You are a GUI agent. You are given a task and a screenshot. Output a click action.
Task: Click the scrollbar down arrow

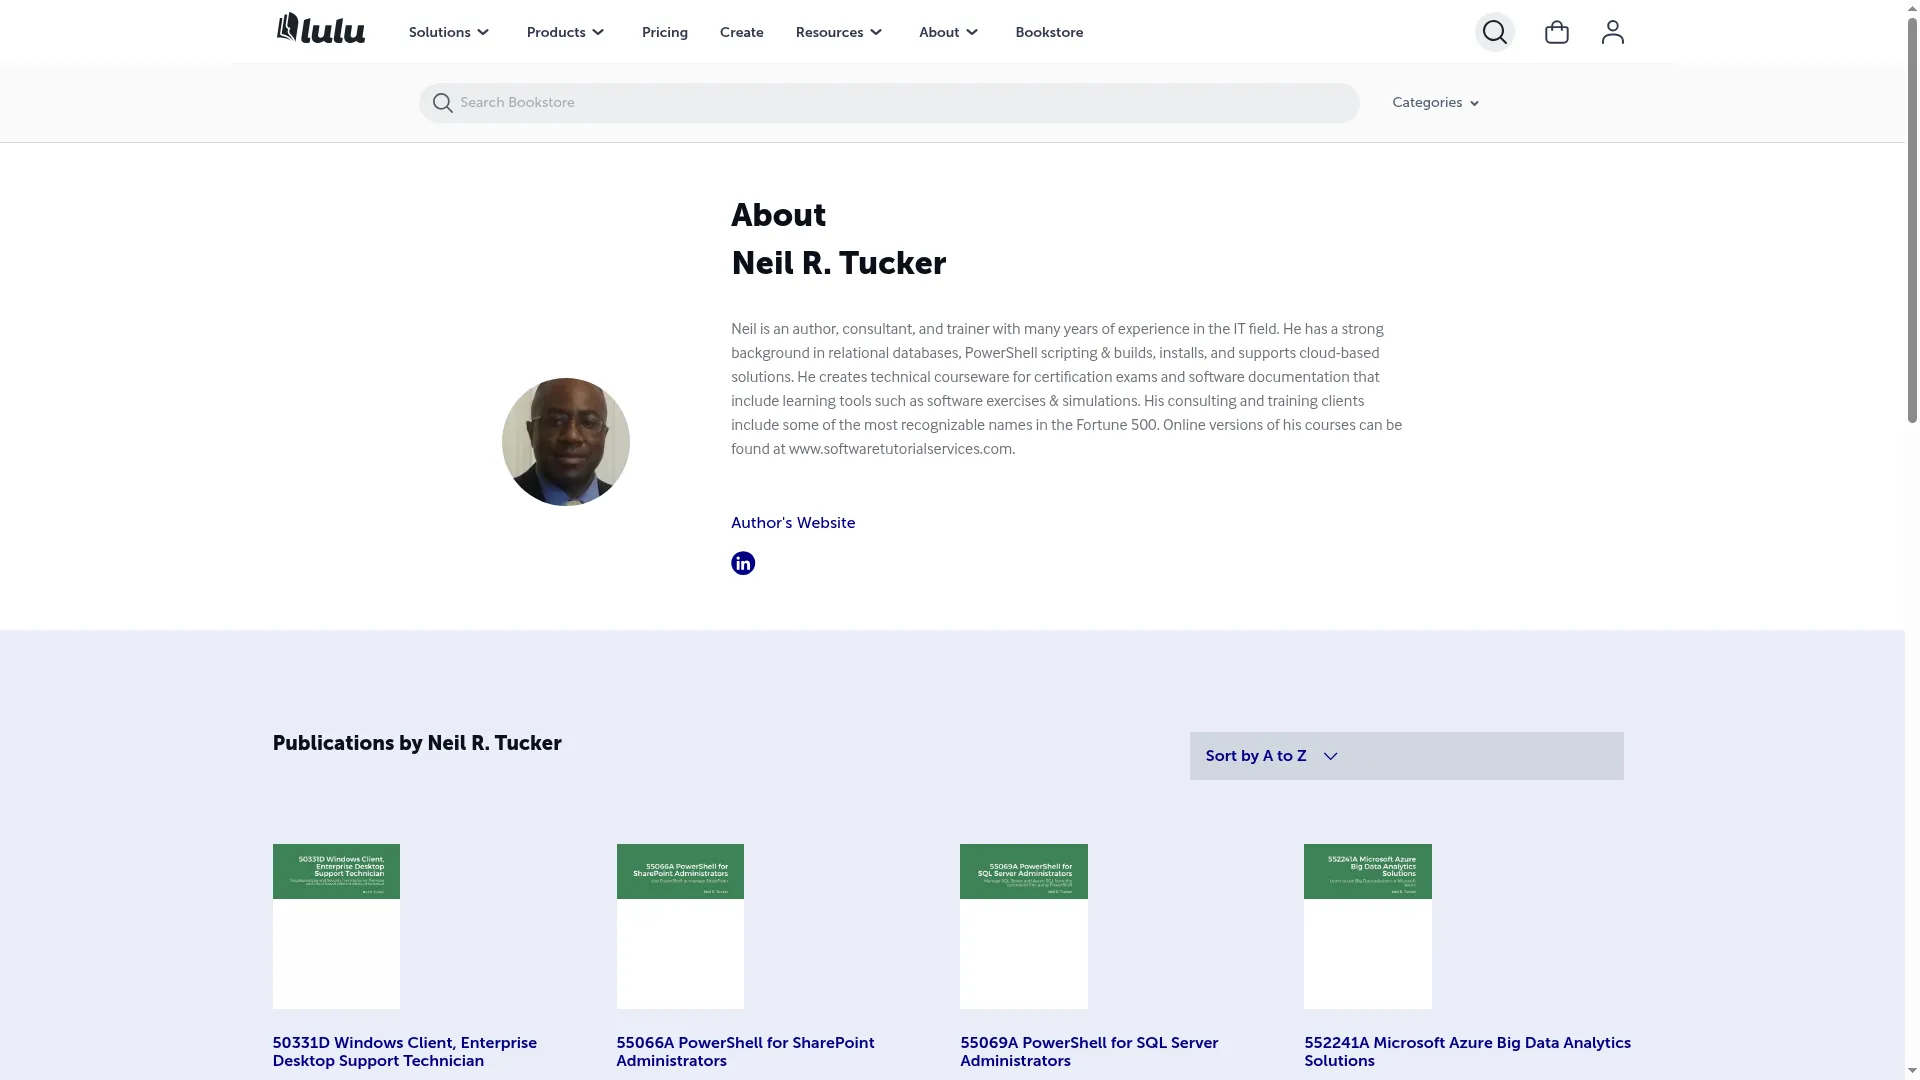[x=1912, y=1072]
